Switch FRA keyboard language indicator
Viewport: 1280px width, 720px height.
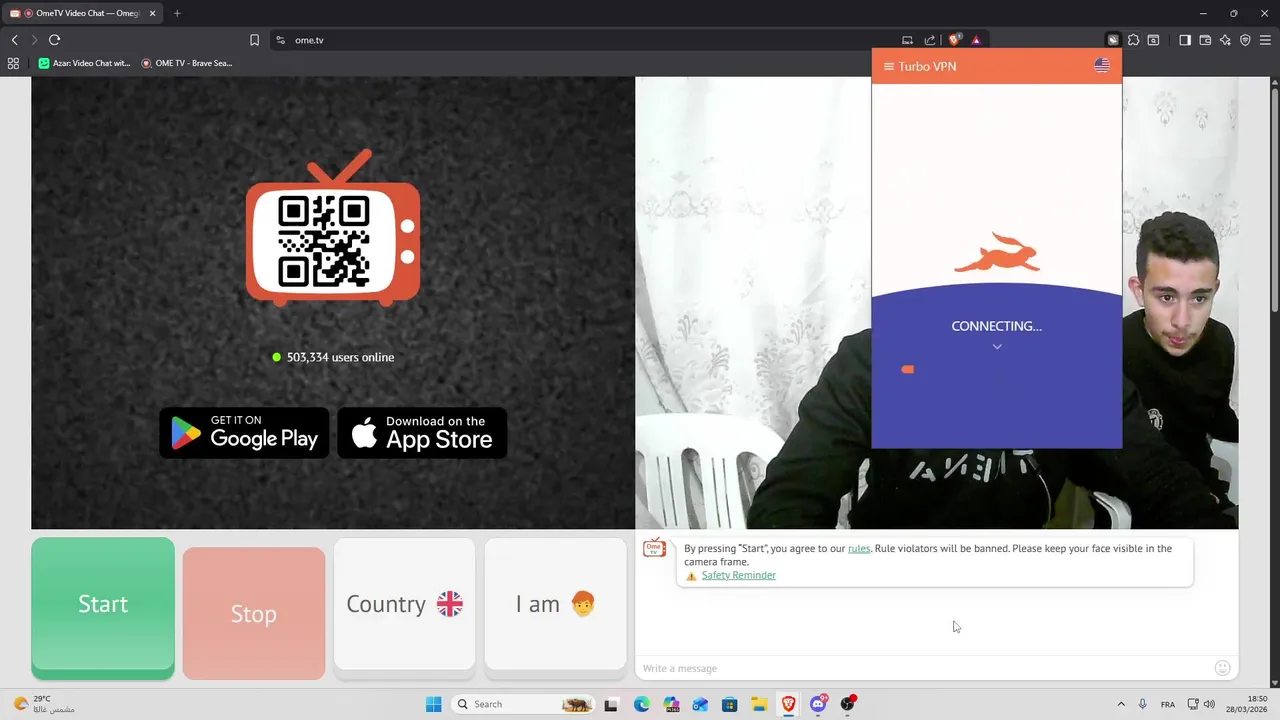[x=1168, y=704]
